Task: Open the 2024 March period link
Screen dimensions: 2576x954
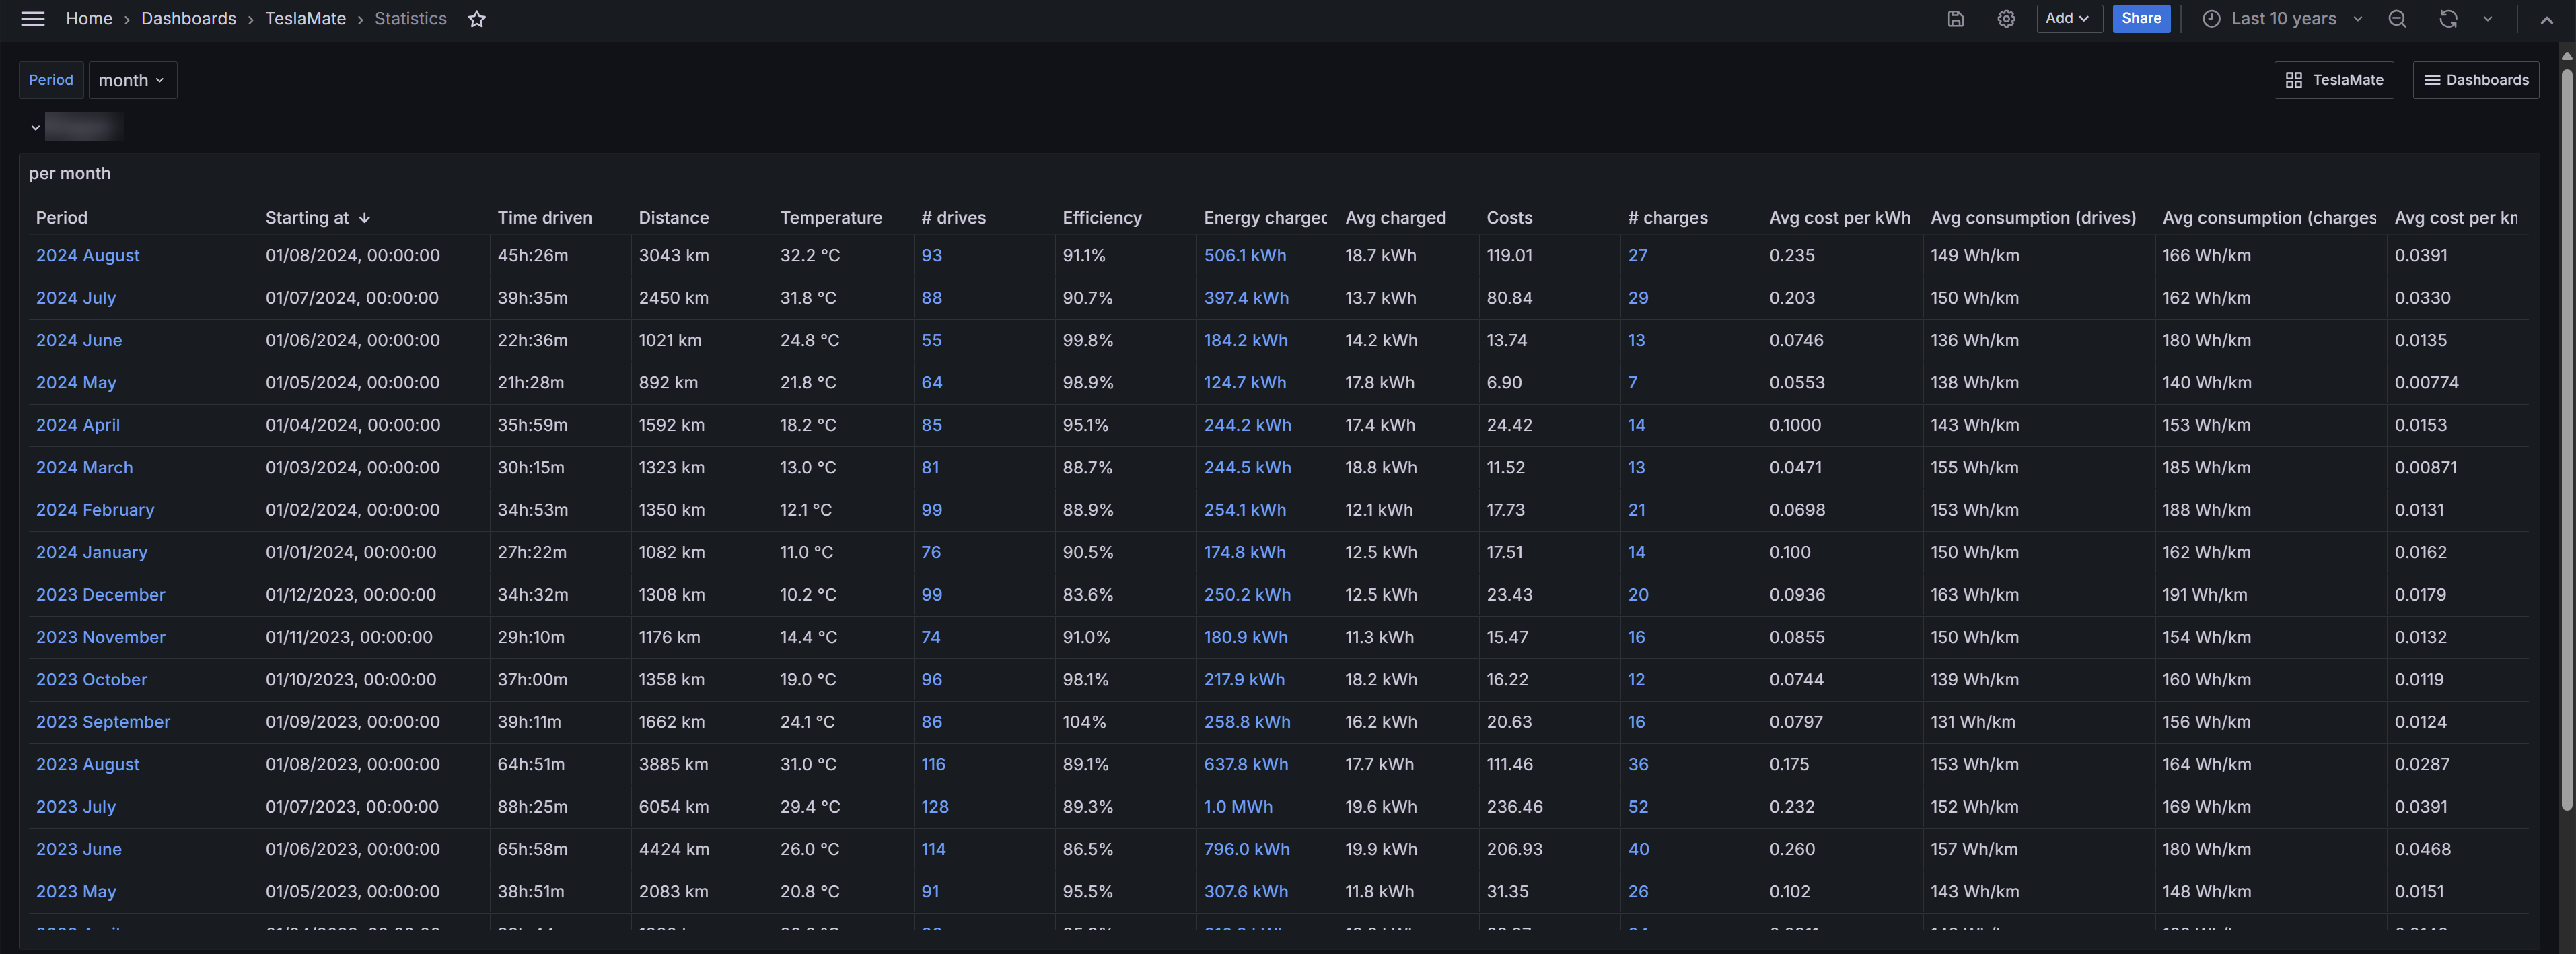Action: coord(84,467)
